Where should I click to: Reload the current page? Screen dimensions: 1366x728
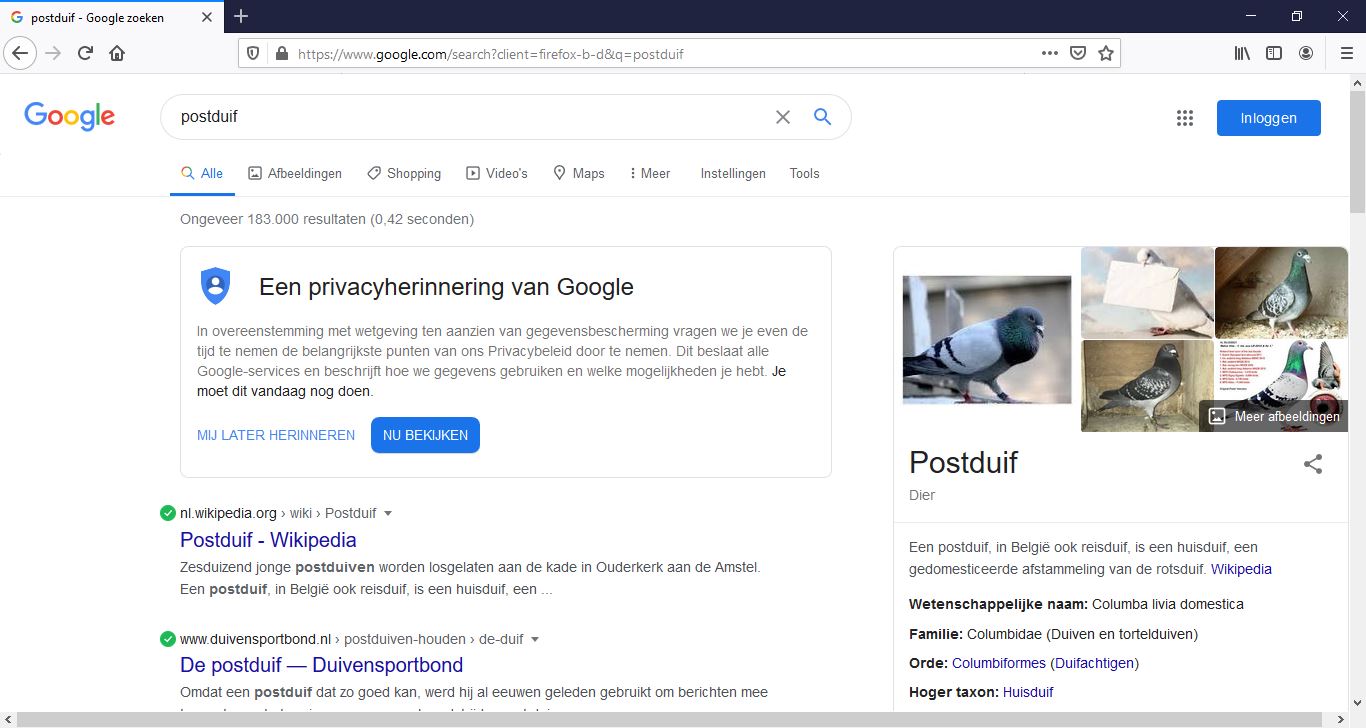(x=85, y=54)
